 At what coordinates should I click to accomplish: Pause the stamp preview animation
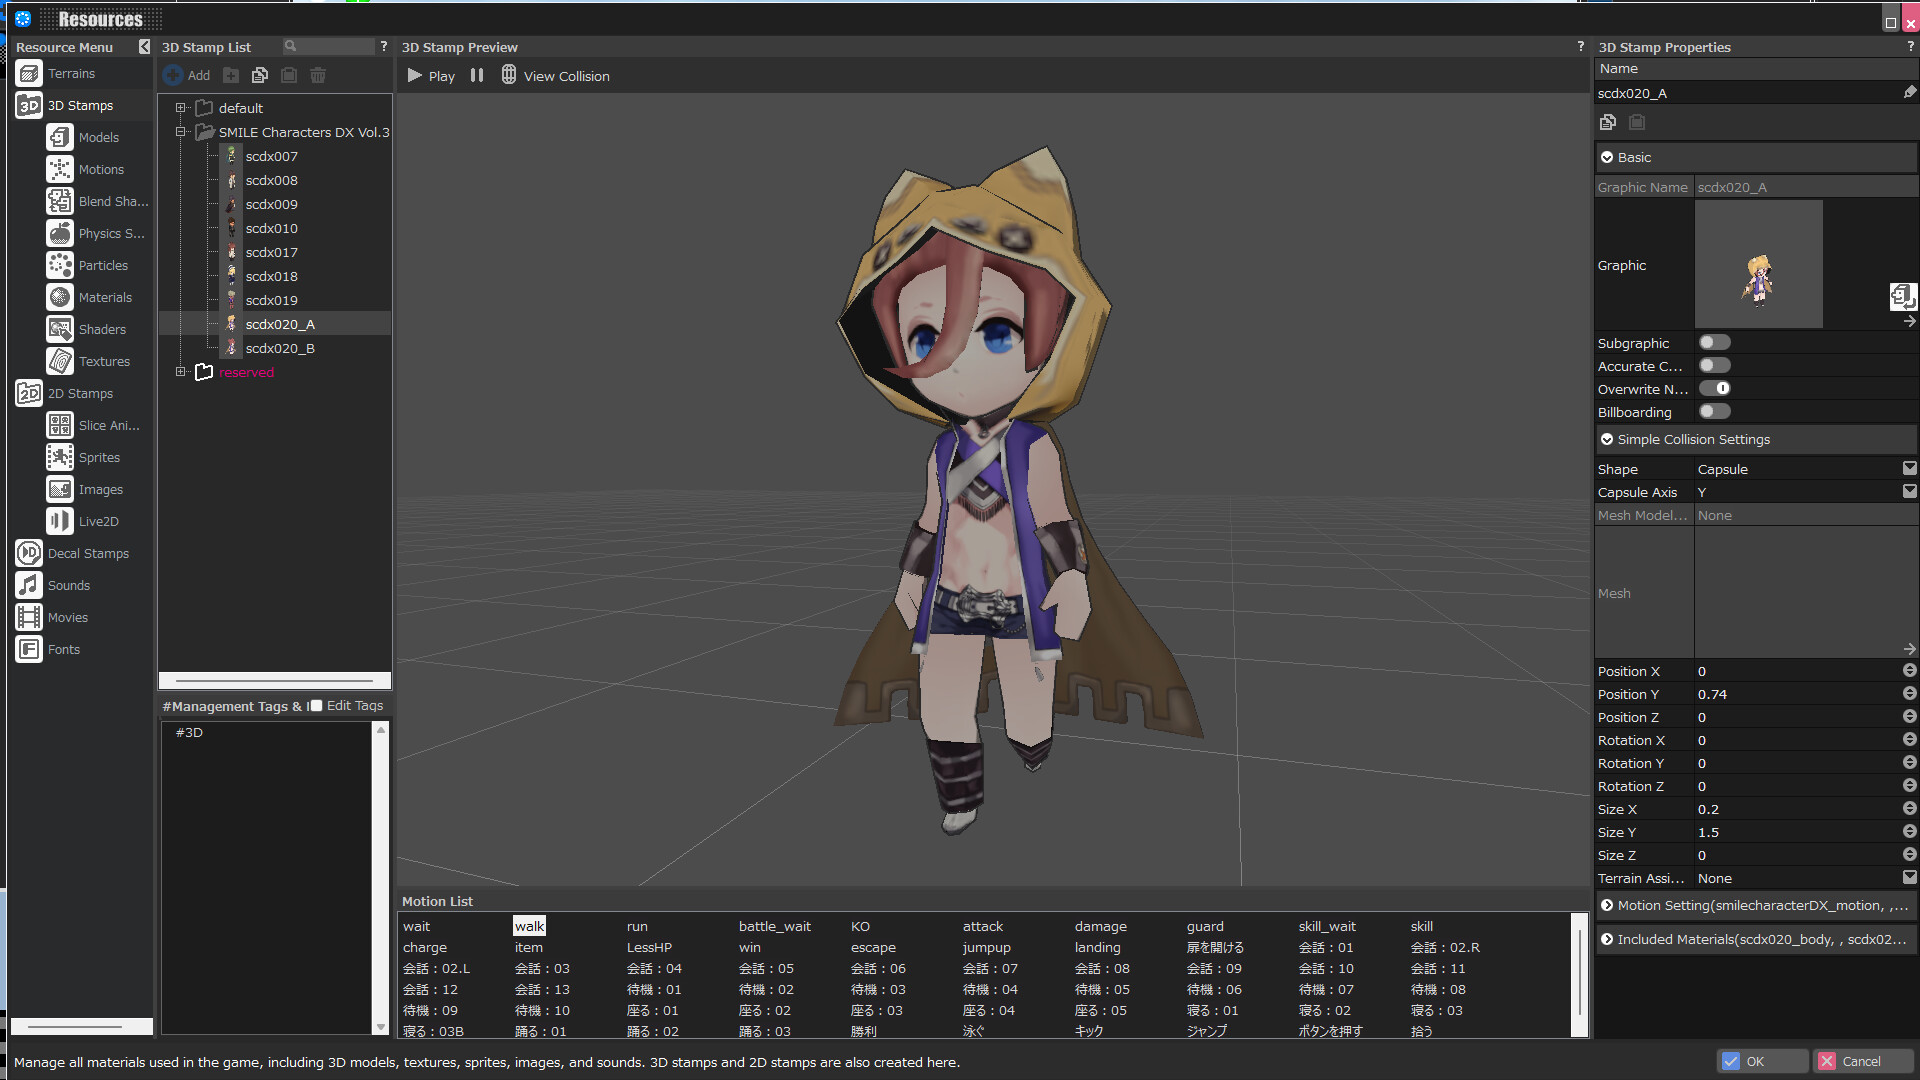pos(477,76)
